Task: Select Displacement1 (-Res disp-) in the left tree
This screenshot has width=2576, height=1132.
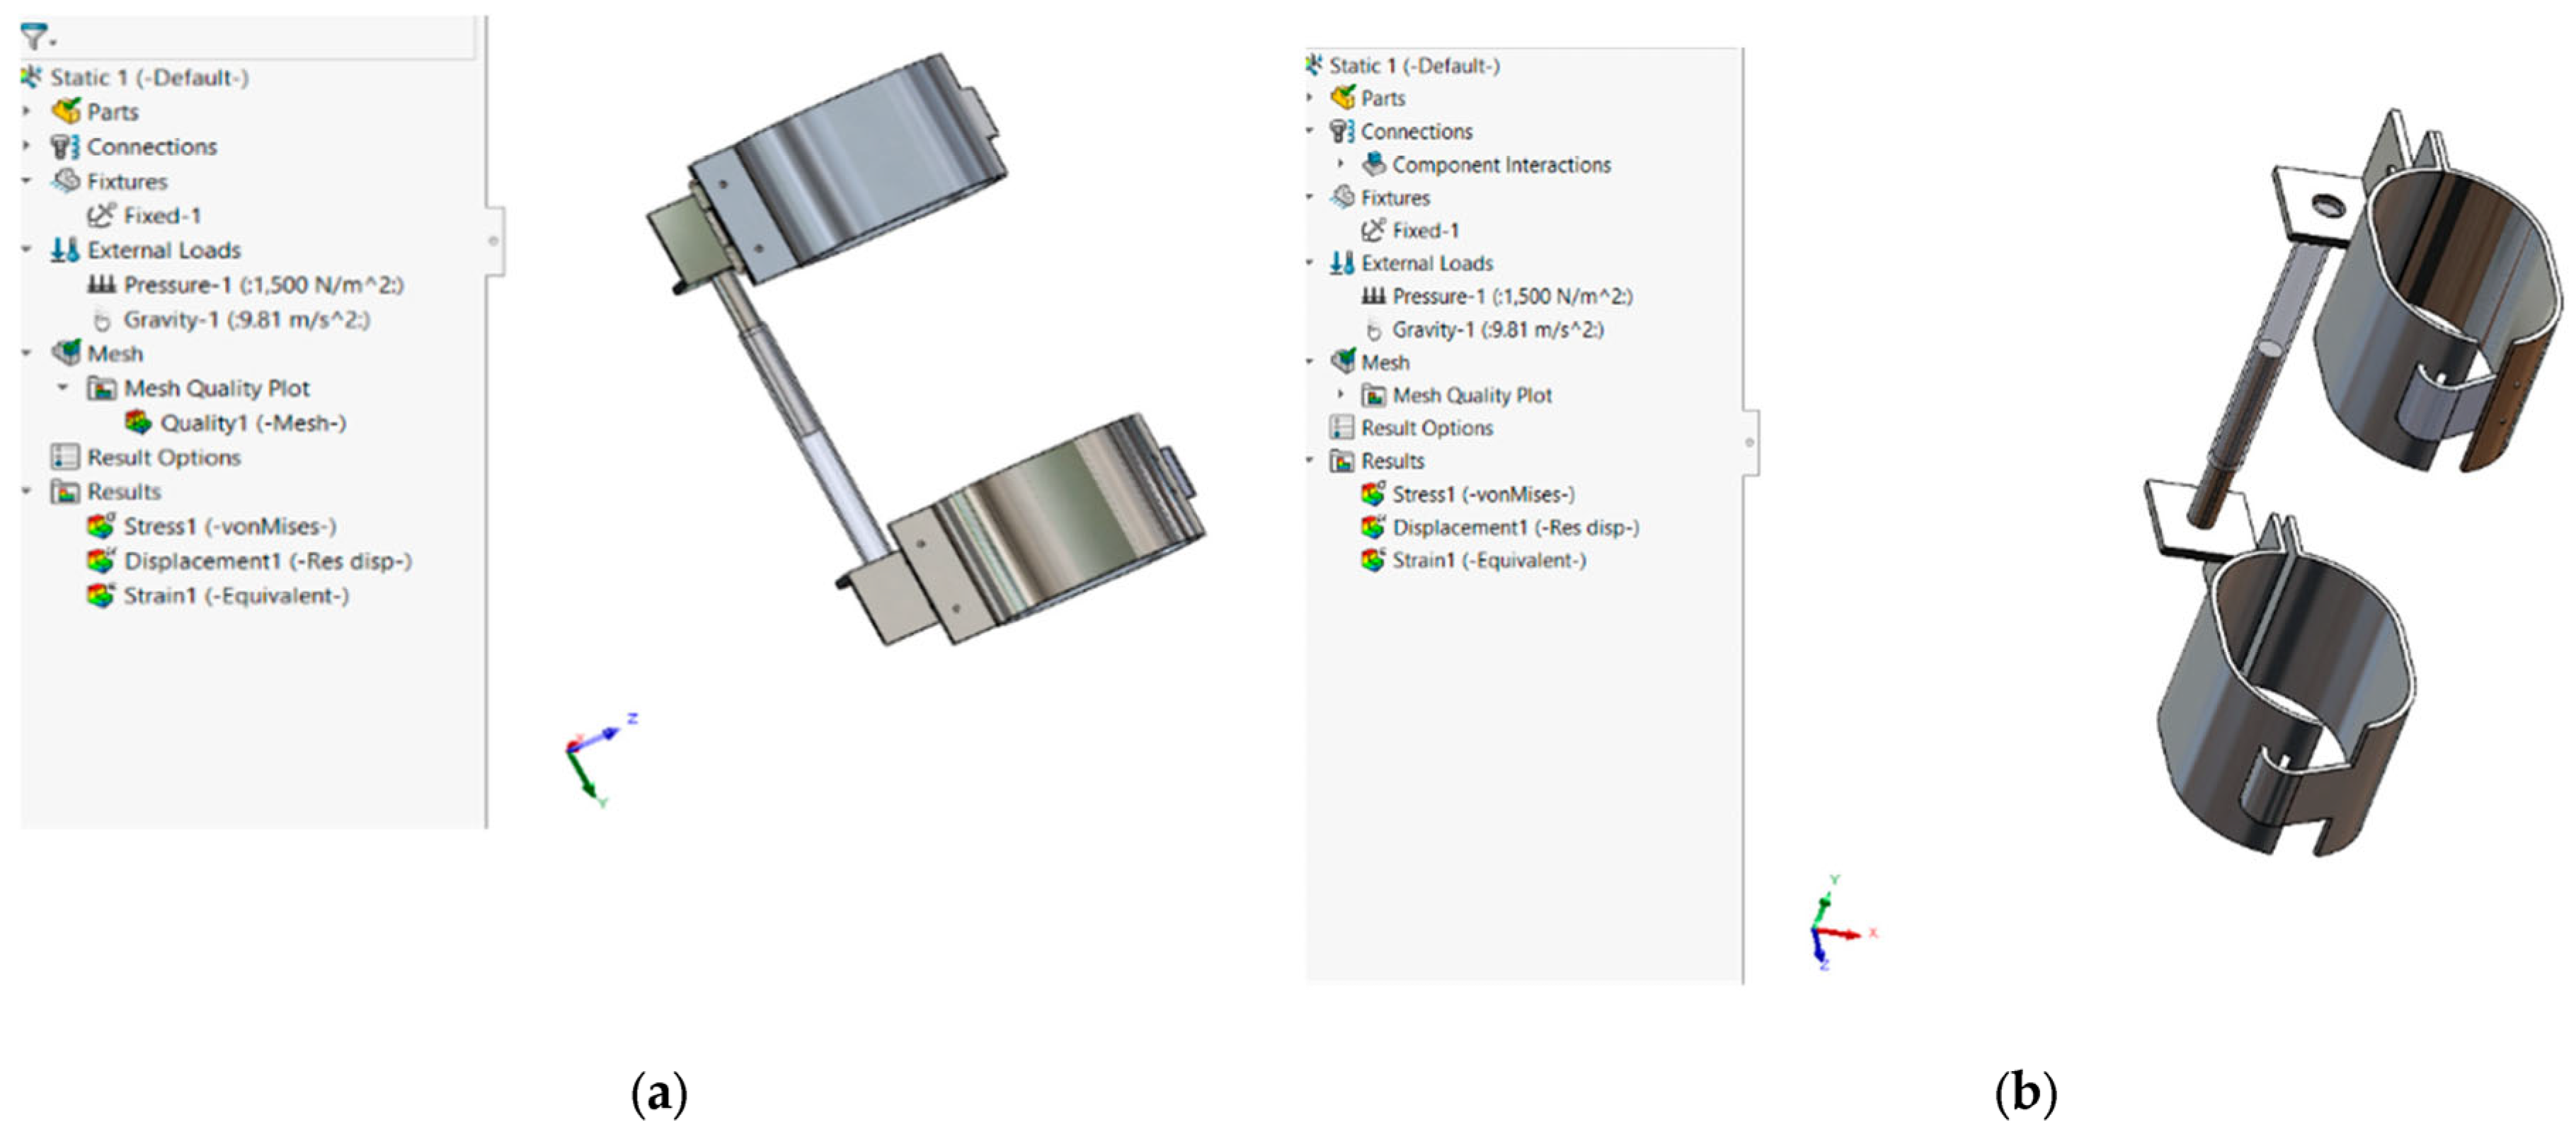Action: (x=267, y=561)
